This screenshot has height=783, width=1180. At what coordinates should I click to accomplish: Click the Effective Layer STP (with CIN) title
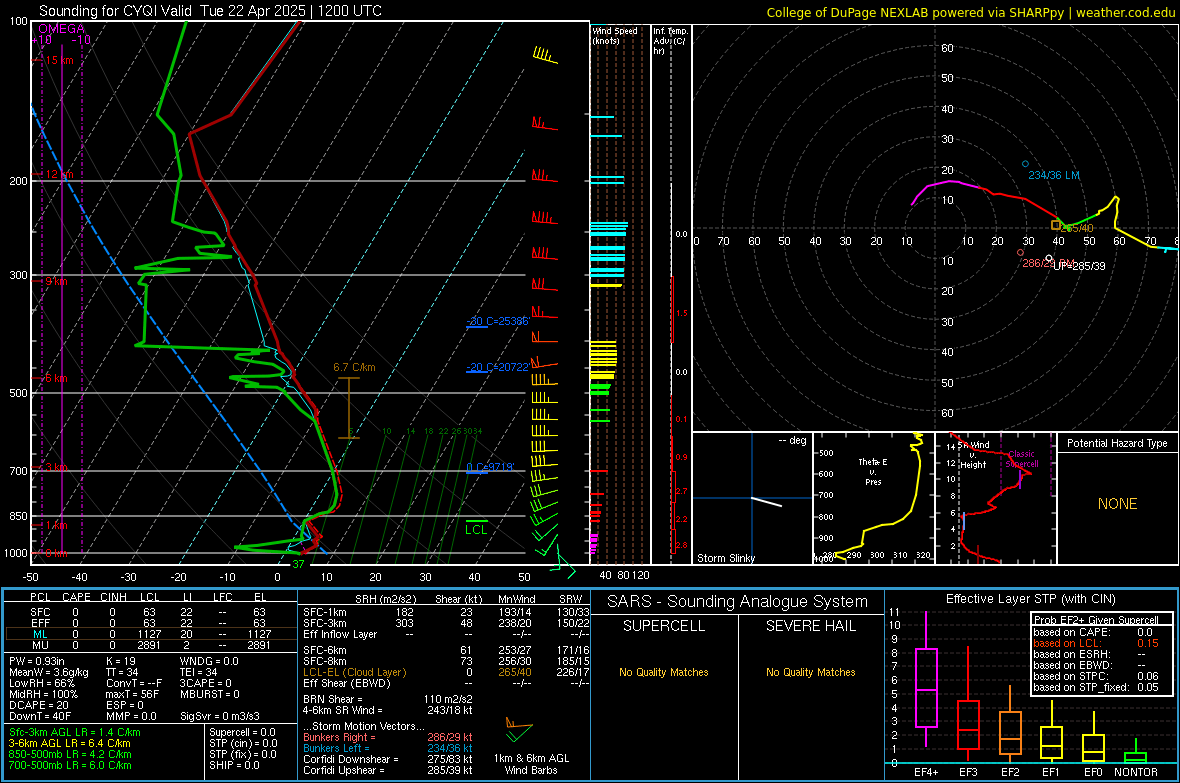(x=1030, y=599)
